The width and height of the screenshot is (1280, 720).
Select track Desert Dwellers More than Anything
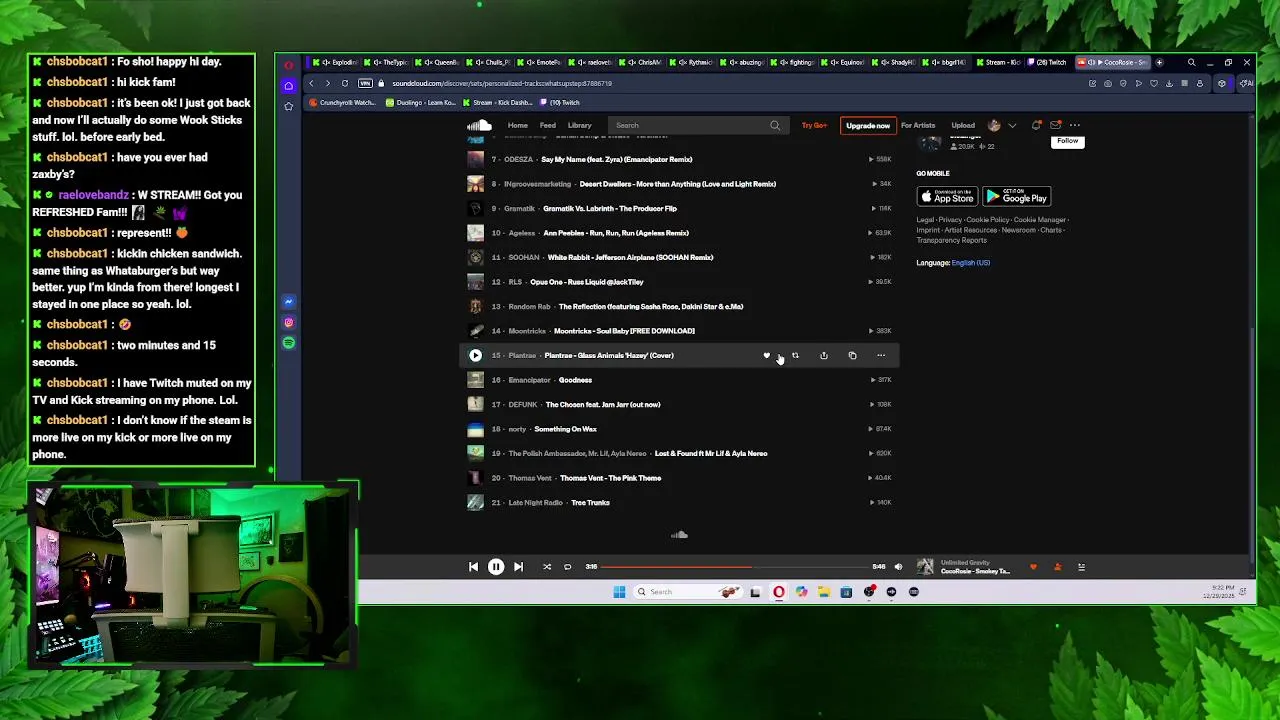[x=679, y=184]
